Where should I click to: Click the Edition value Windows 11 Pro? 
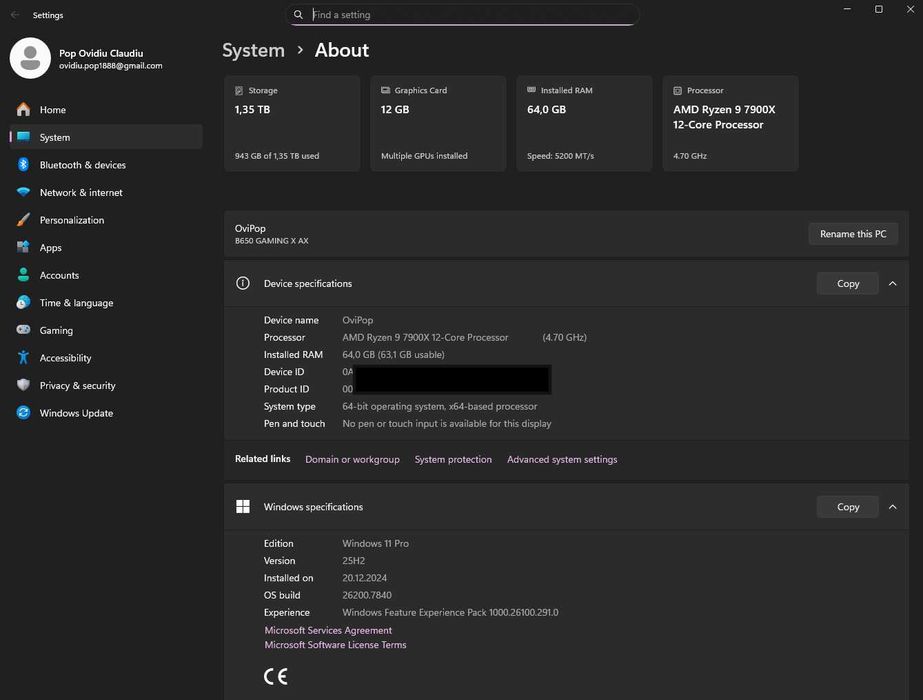click(376, 543)
